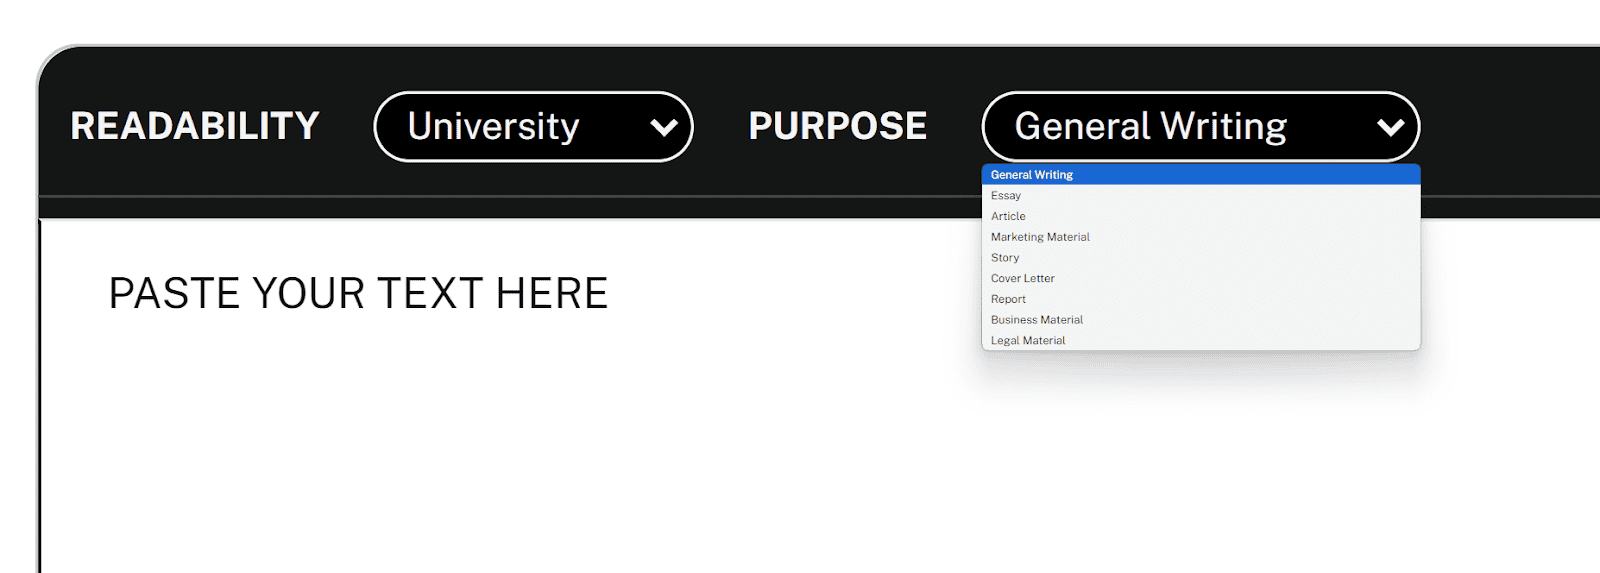The height and width of the screenshot is (573, 1600).
Task: Click the PURPOSE label
Action: 838,126
